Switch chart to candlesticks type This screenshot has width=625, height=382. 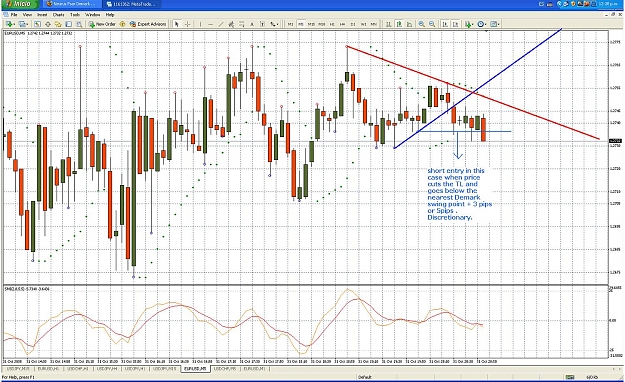tap(399, 24)
